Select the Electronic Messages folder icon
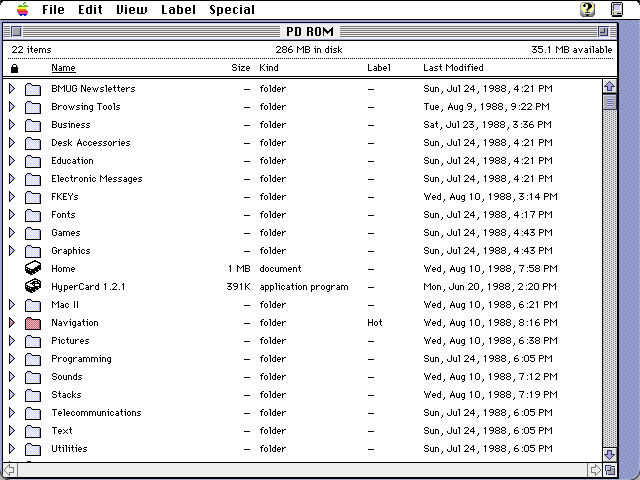Screen dimensions: 640x480 pyautogui.click(x=33, y=179)
